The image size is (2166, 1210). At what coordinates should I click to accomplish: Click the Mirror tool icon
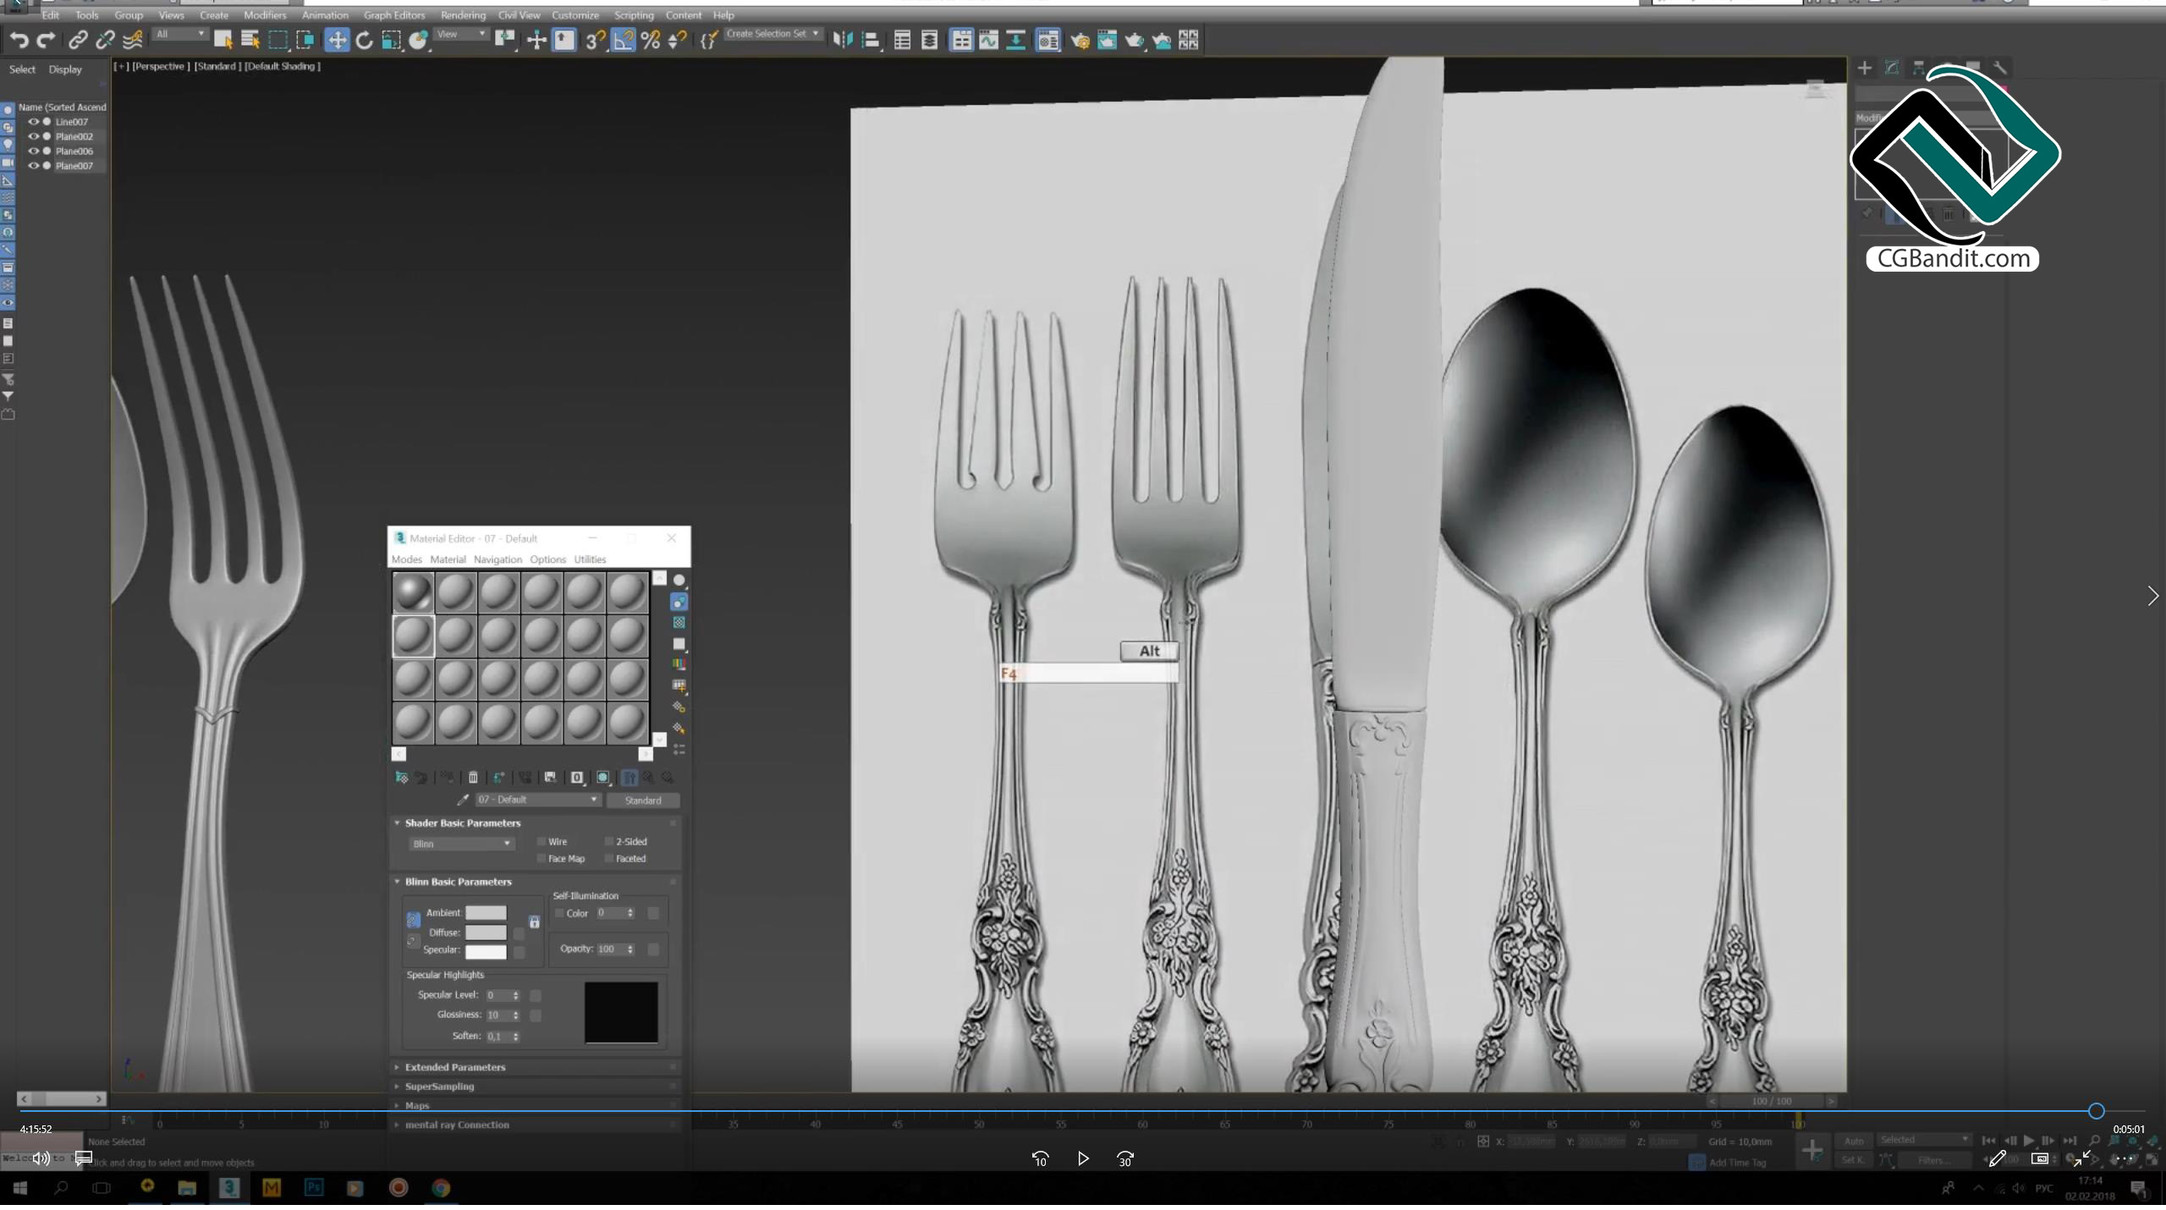click(843, 40)
